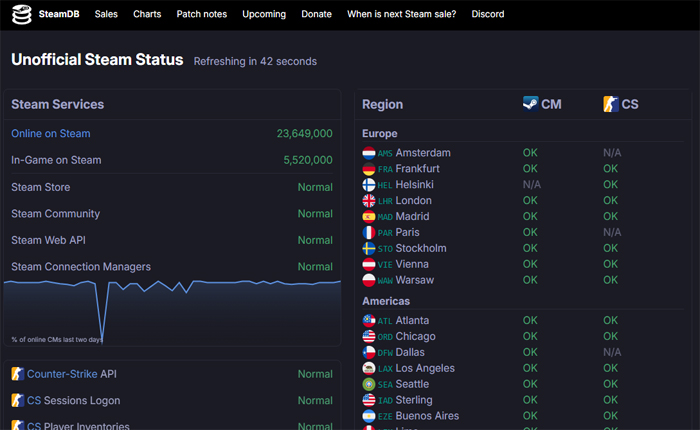Viewport: 700px width, 430px height.
Task: Open the Discord link
Action: 488,14
